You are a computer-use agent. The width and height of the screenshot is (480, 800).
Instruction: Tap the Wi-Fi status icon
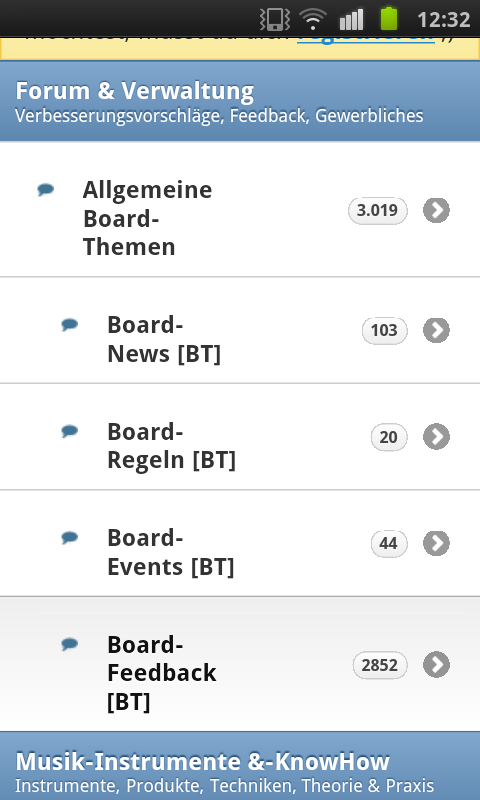click(313, 19)
